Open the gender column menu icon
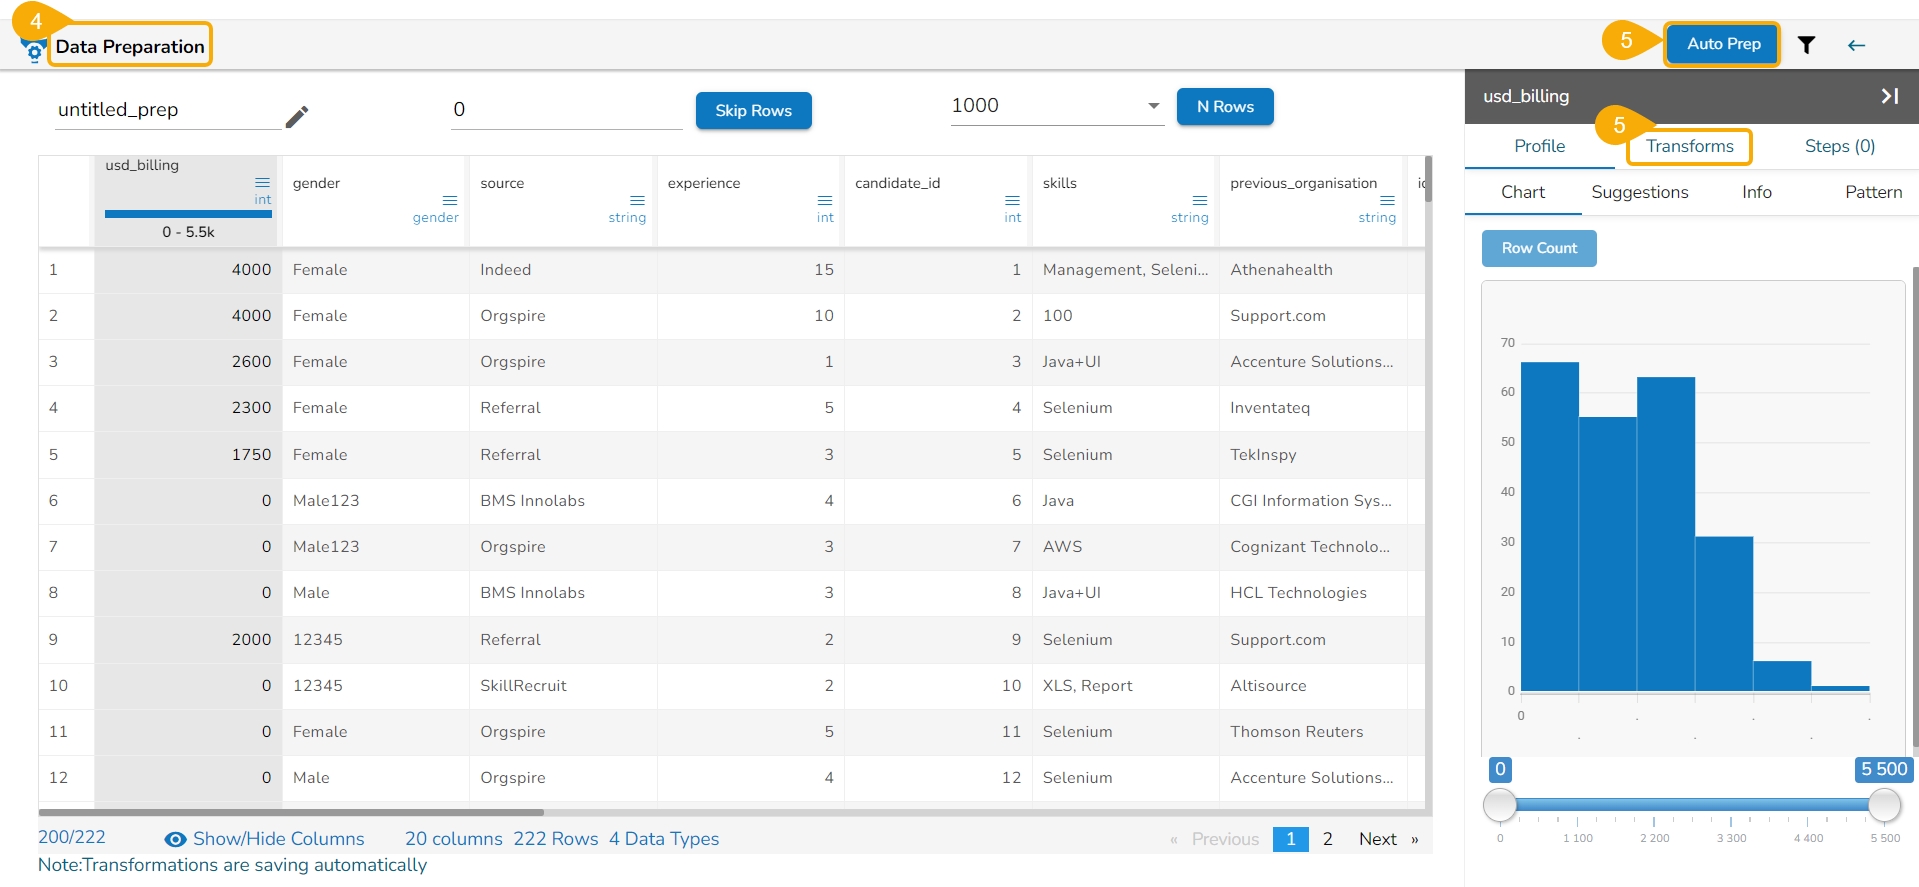 click(450, 200)
